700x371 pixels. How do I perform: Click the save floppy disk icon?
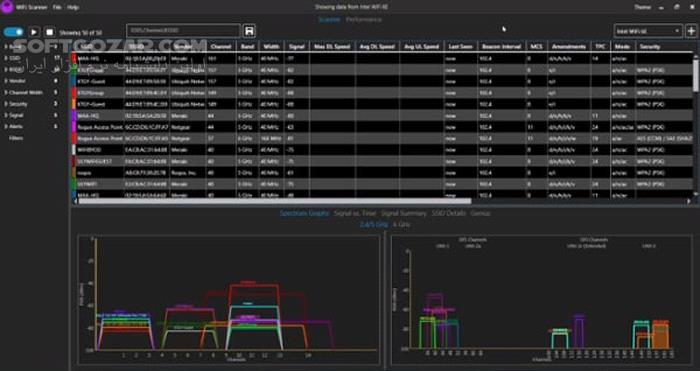pos(249,31)
